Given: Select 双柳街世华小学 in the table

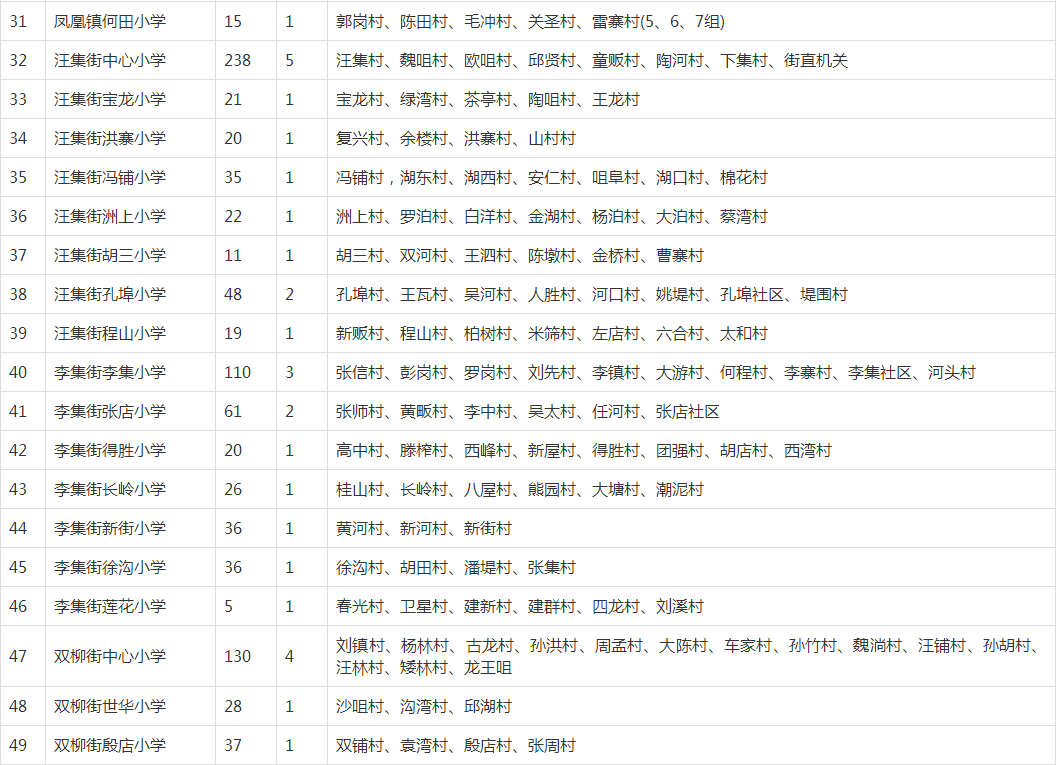Looking at the screenshot, I should click(x=110, y=706).
